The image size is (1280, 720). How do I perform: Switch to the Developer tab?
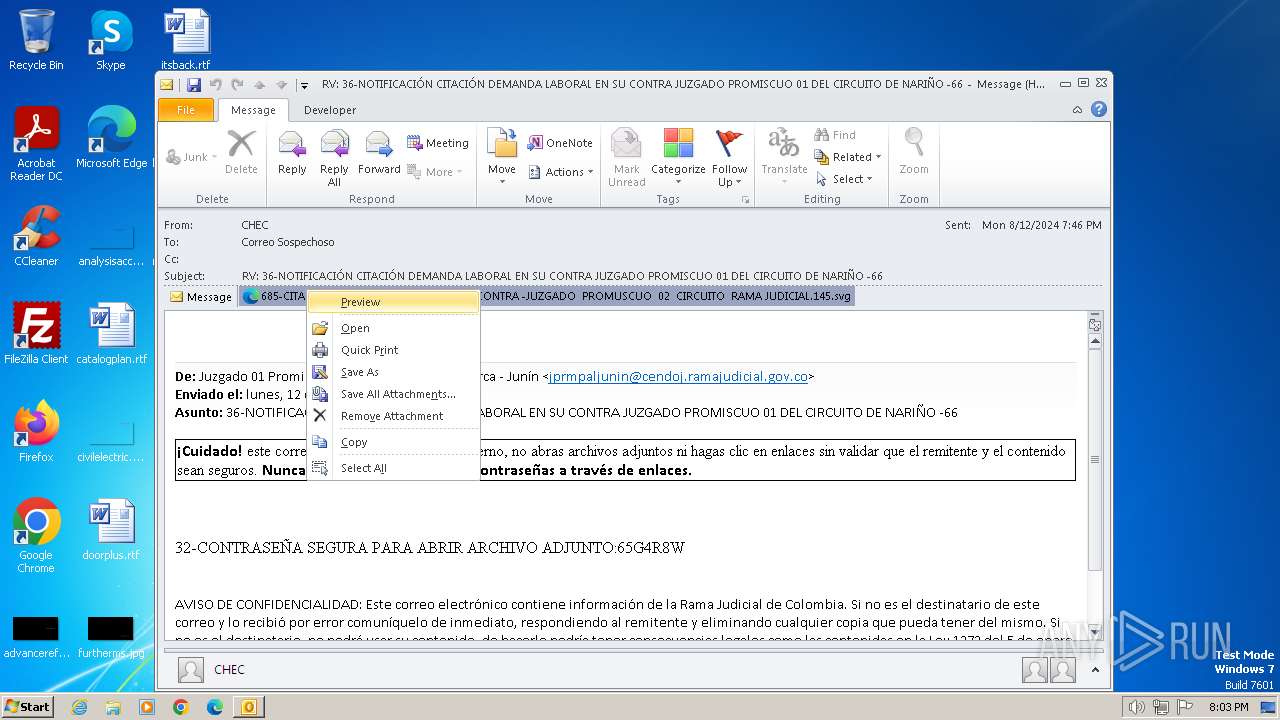click(330, 110)
